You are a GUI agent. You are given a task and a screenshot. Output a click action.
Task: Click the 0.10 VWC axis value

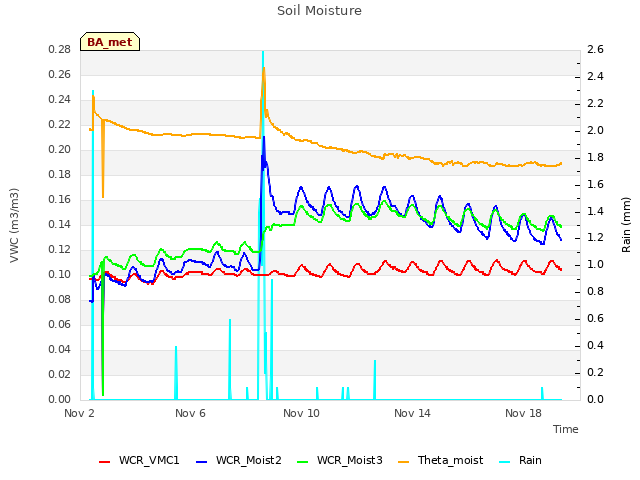click(60, 275)
